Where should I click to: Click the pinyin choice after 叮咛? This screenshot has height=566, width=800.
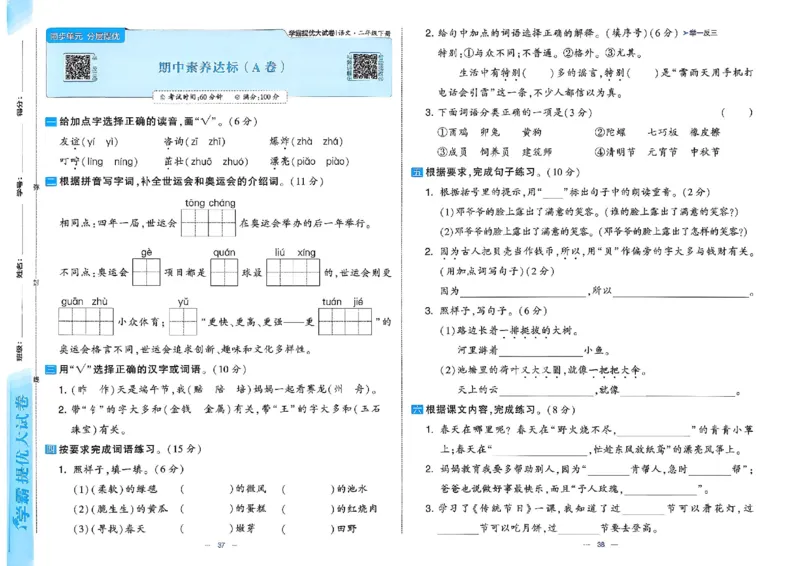[x=110, y=162]
